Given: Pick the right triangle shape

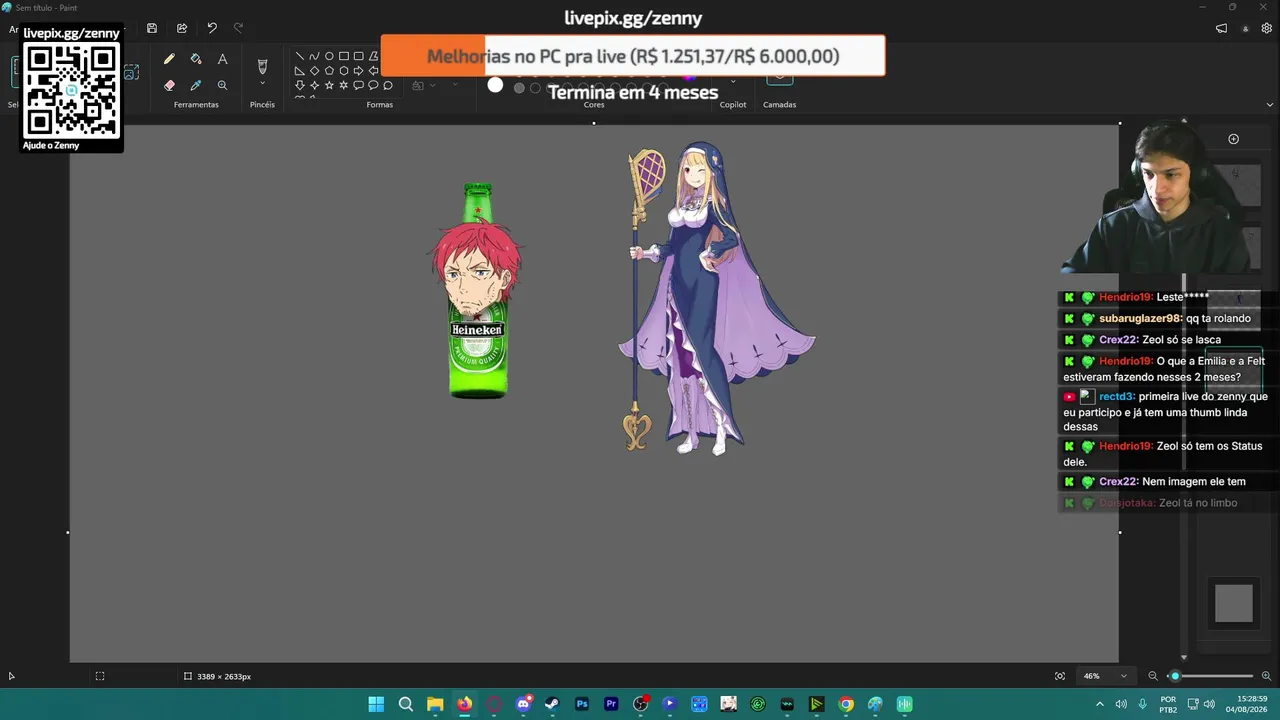Looking at the screenshot, I should (x=300, y=71).
